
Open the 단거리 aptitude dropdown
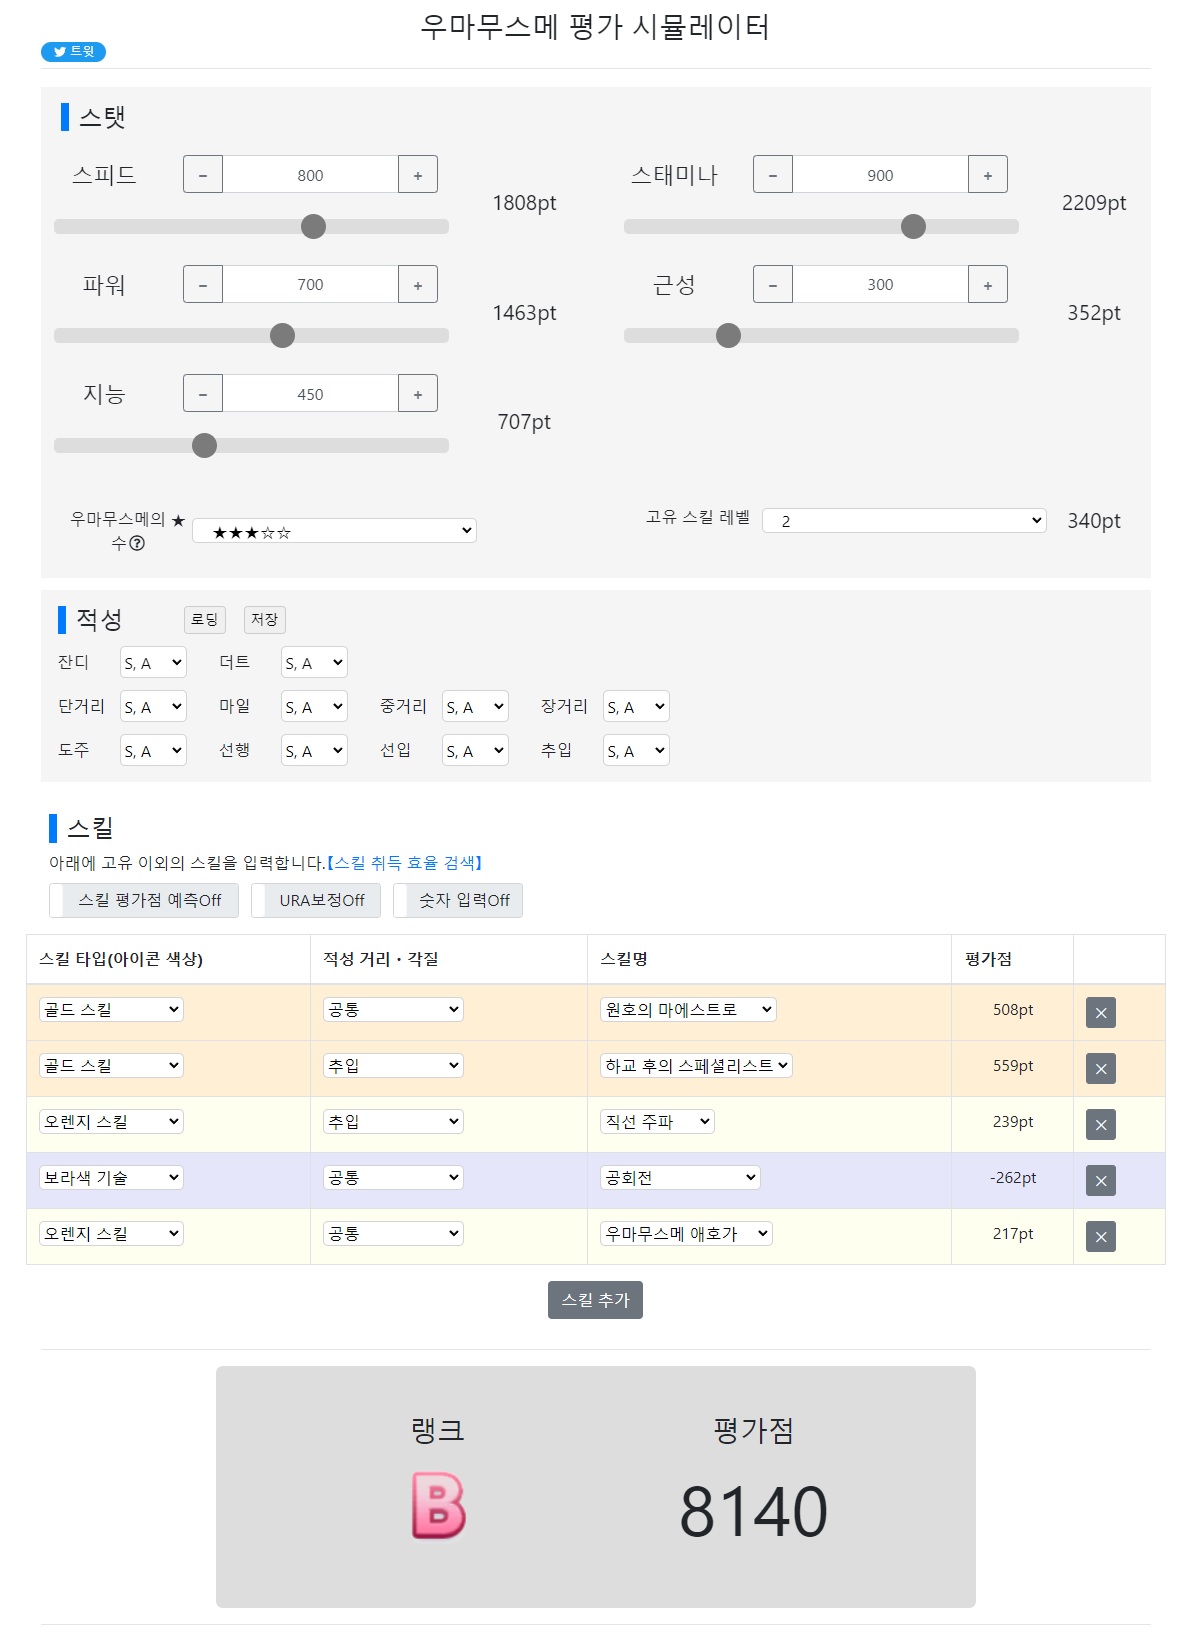point(153,706)
